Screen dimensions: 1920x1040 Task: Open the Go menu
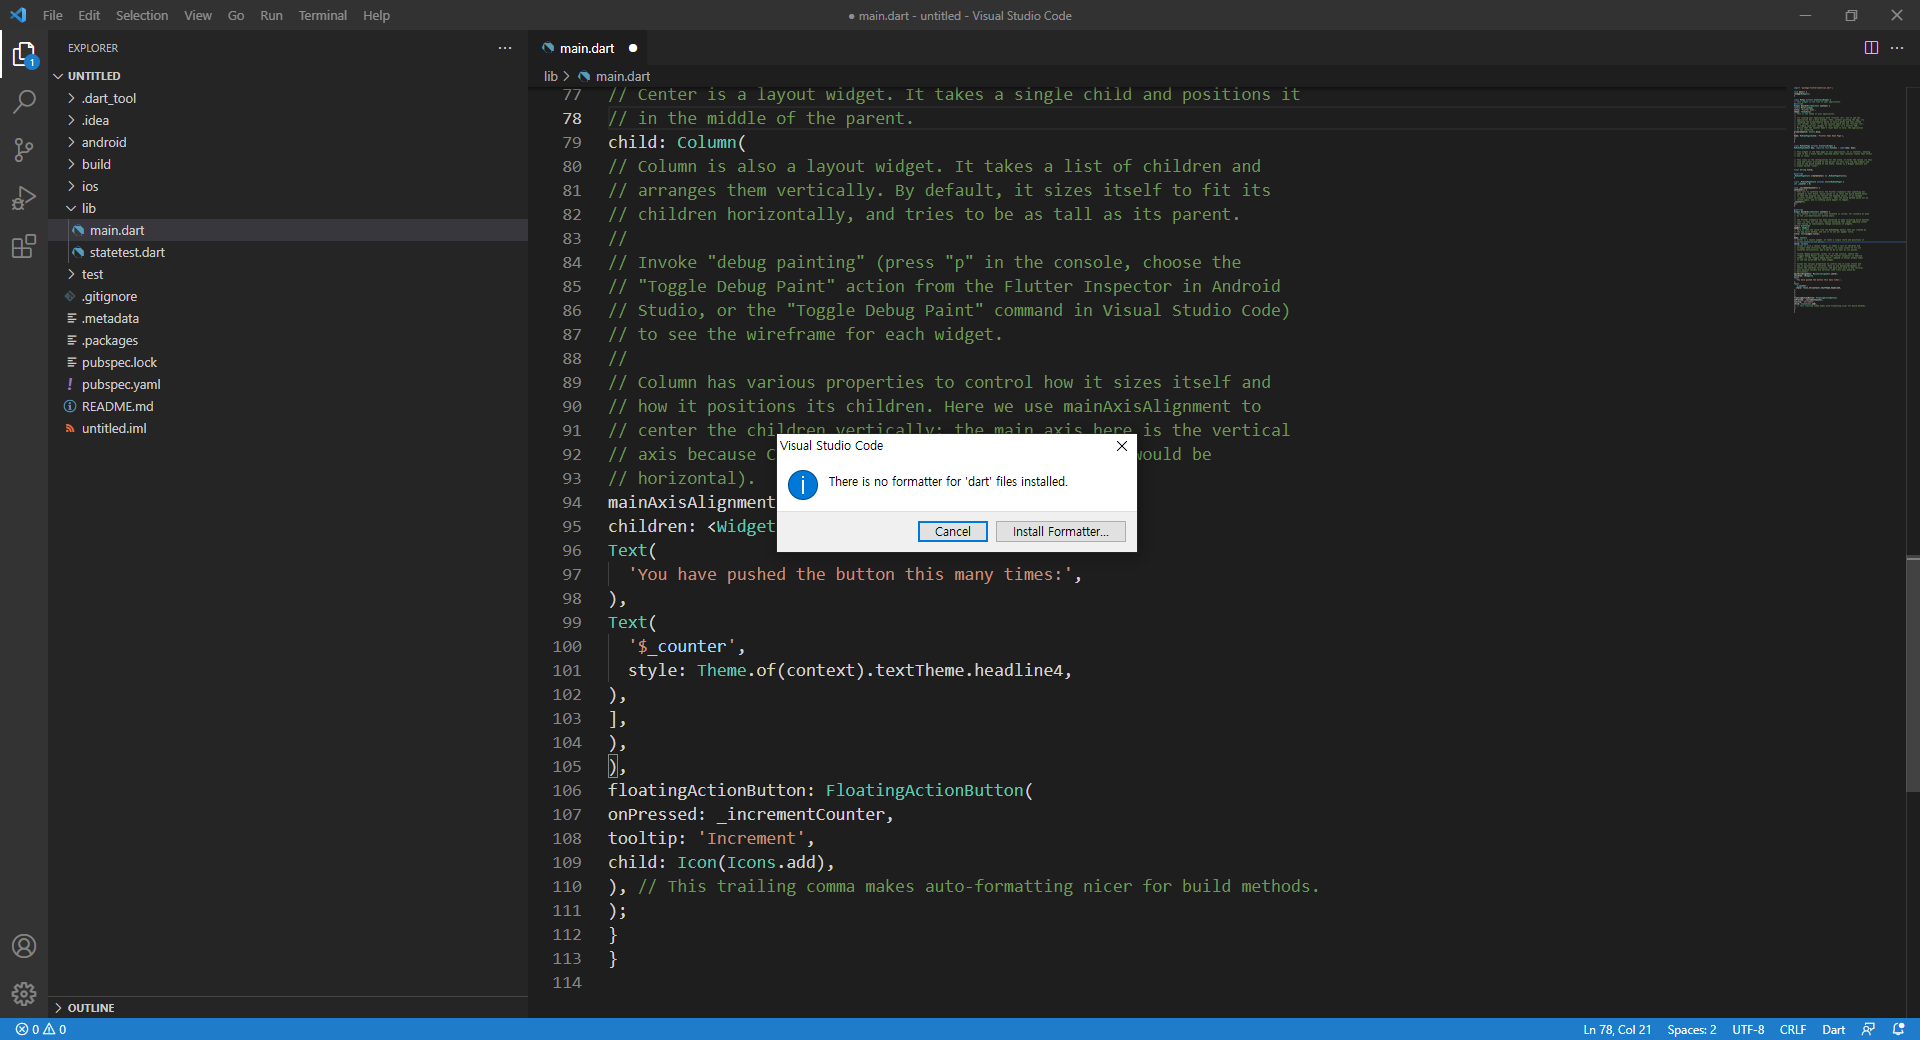click(x=236, y=15)
